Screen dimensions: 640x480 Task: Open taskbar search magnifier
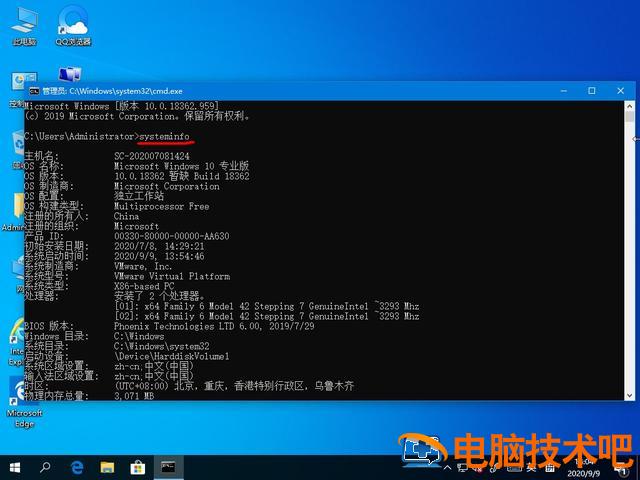(45, 467)
